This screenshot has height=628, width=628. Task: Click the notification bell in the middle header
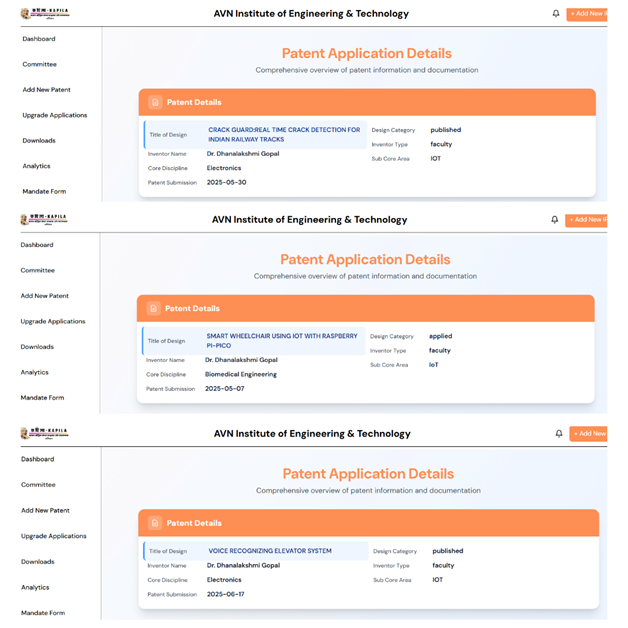pyautogui.click(x=555, y=220)
